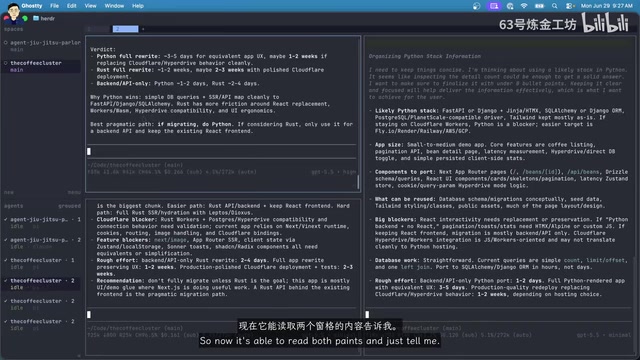Click the 'agents' sidebar header

click(x=13, y=206)
